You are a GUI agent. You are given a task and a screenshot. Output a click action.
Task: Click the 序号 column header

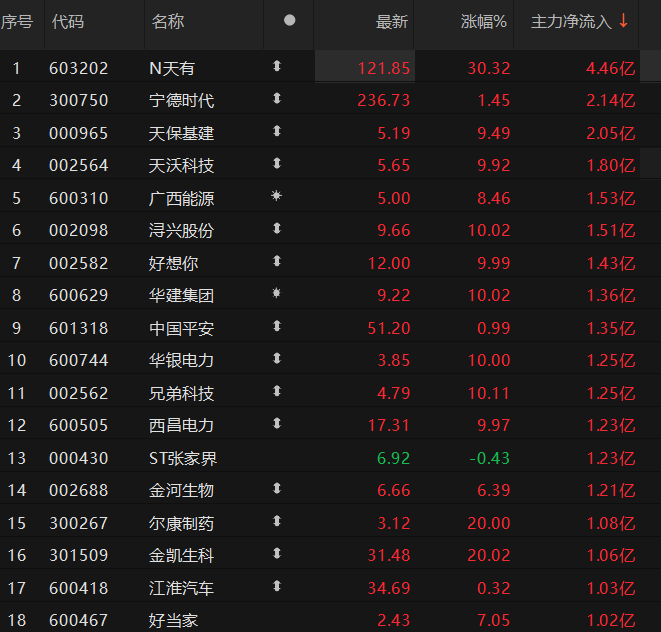coord(17,22)
